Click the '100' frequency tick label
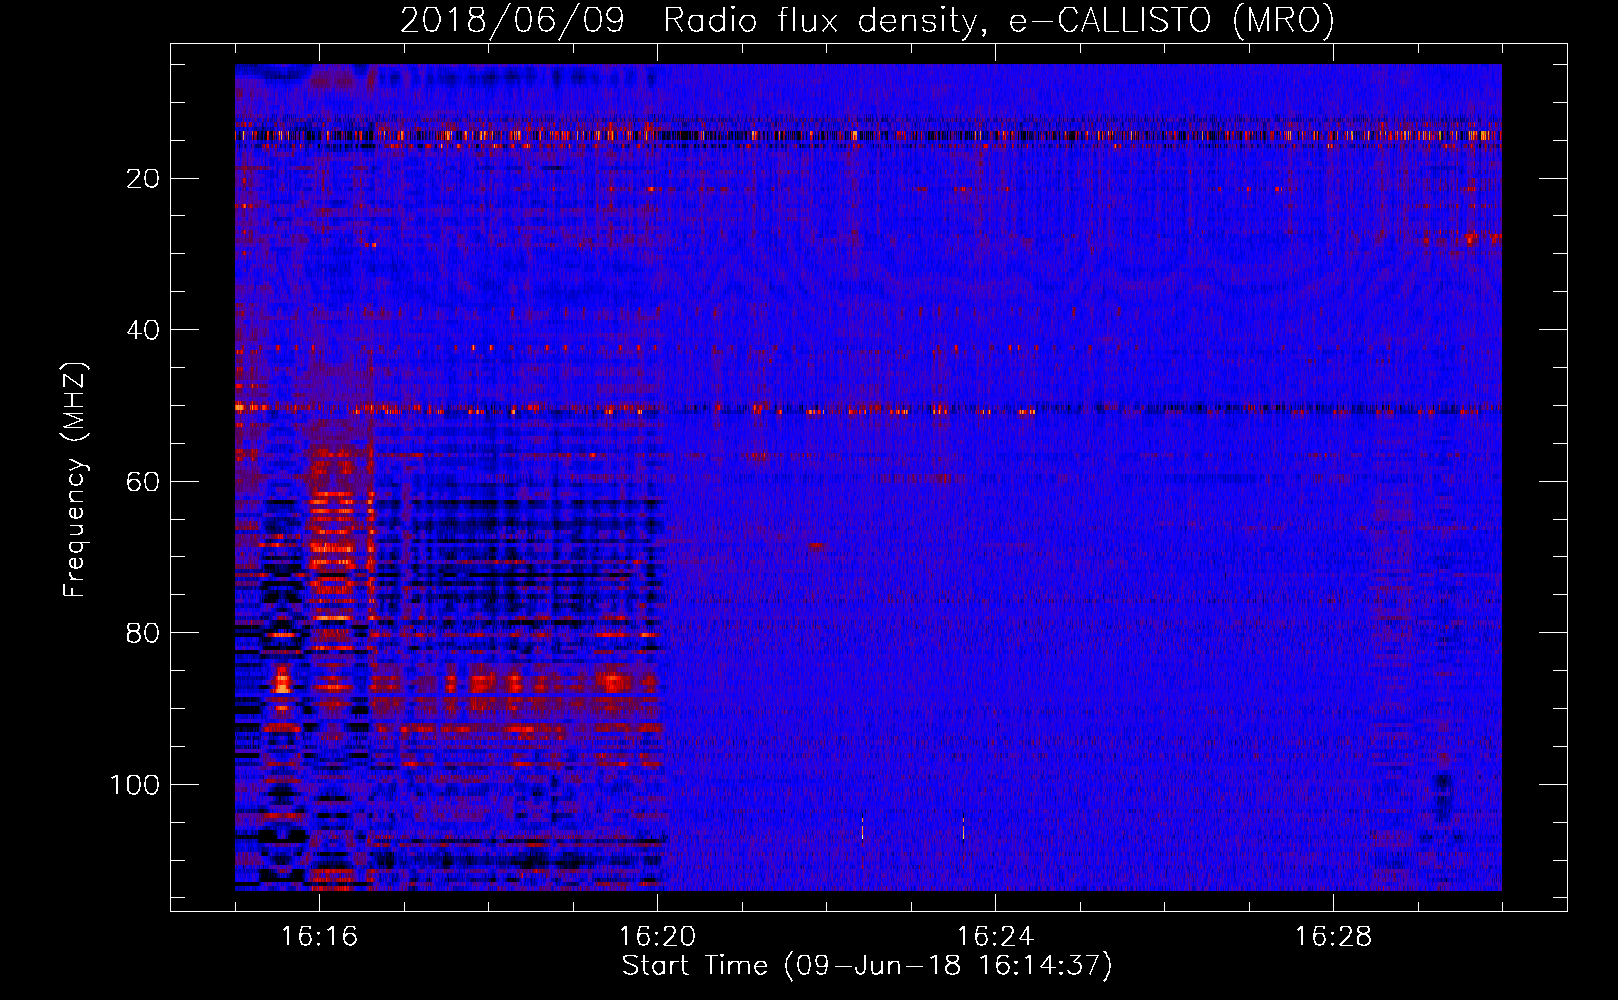Screen dimensions: 1618x1000 (x=135, y=785)
